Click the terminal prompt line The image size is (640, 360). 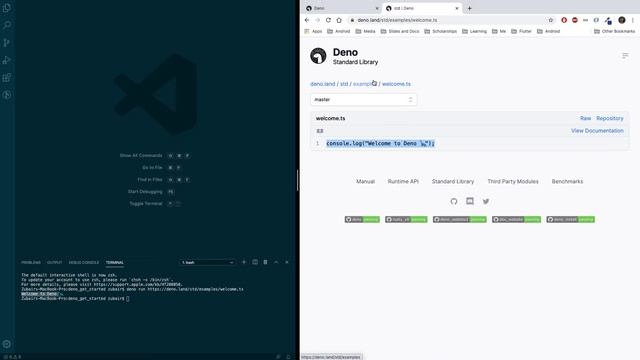pyautogui.click(x=75, y=298)
